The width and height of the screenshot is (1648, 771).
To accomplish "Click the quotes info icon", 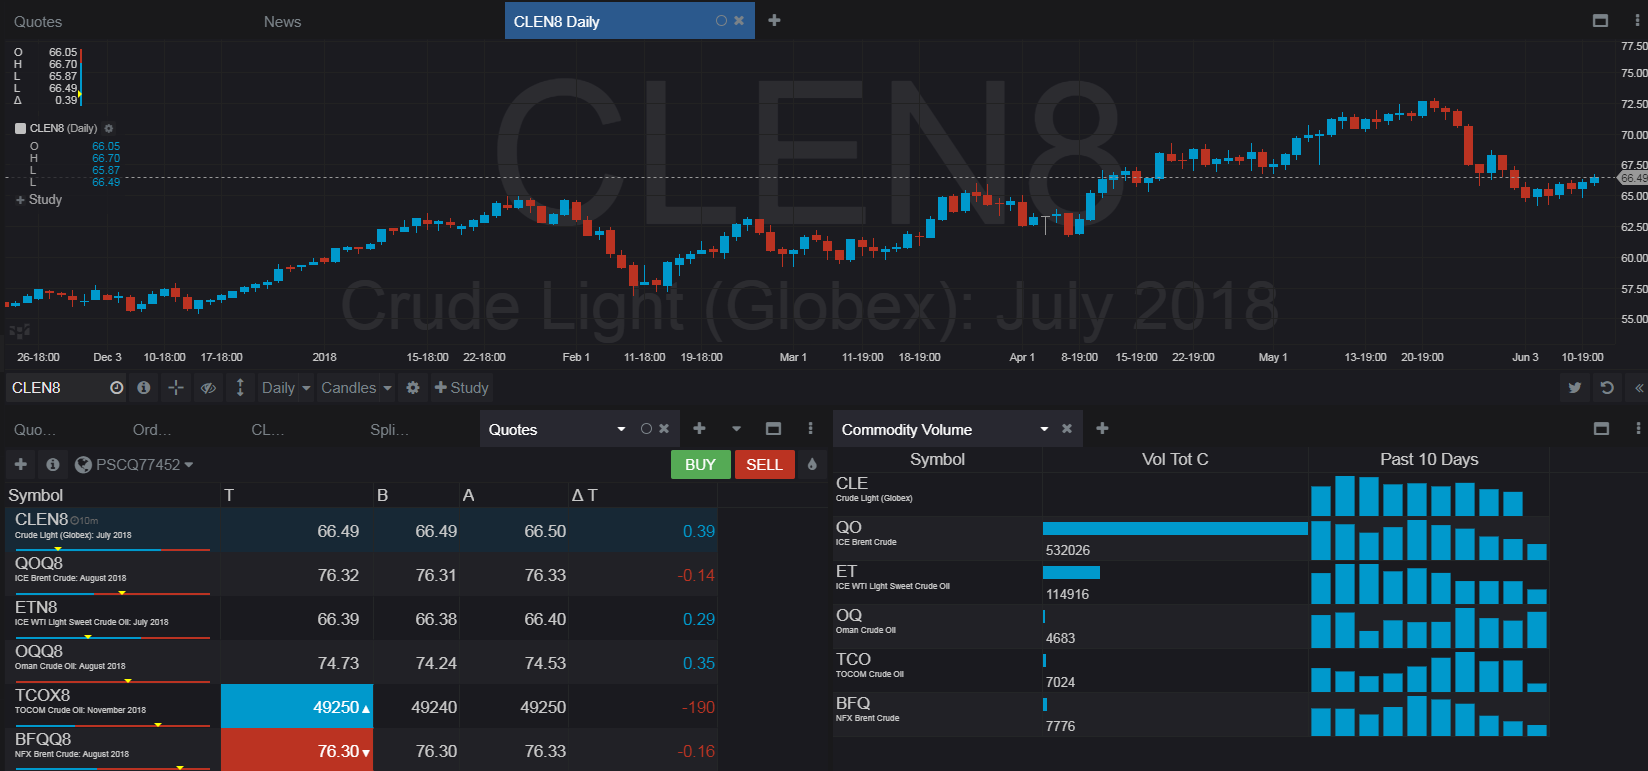I will (x=53, y=464).
